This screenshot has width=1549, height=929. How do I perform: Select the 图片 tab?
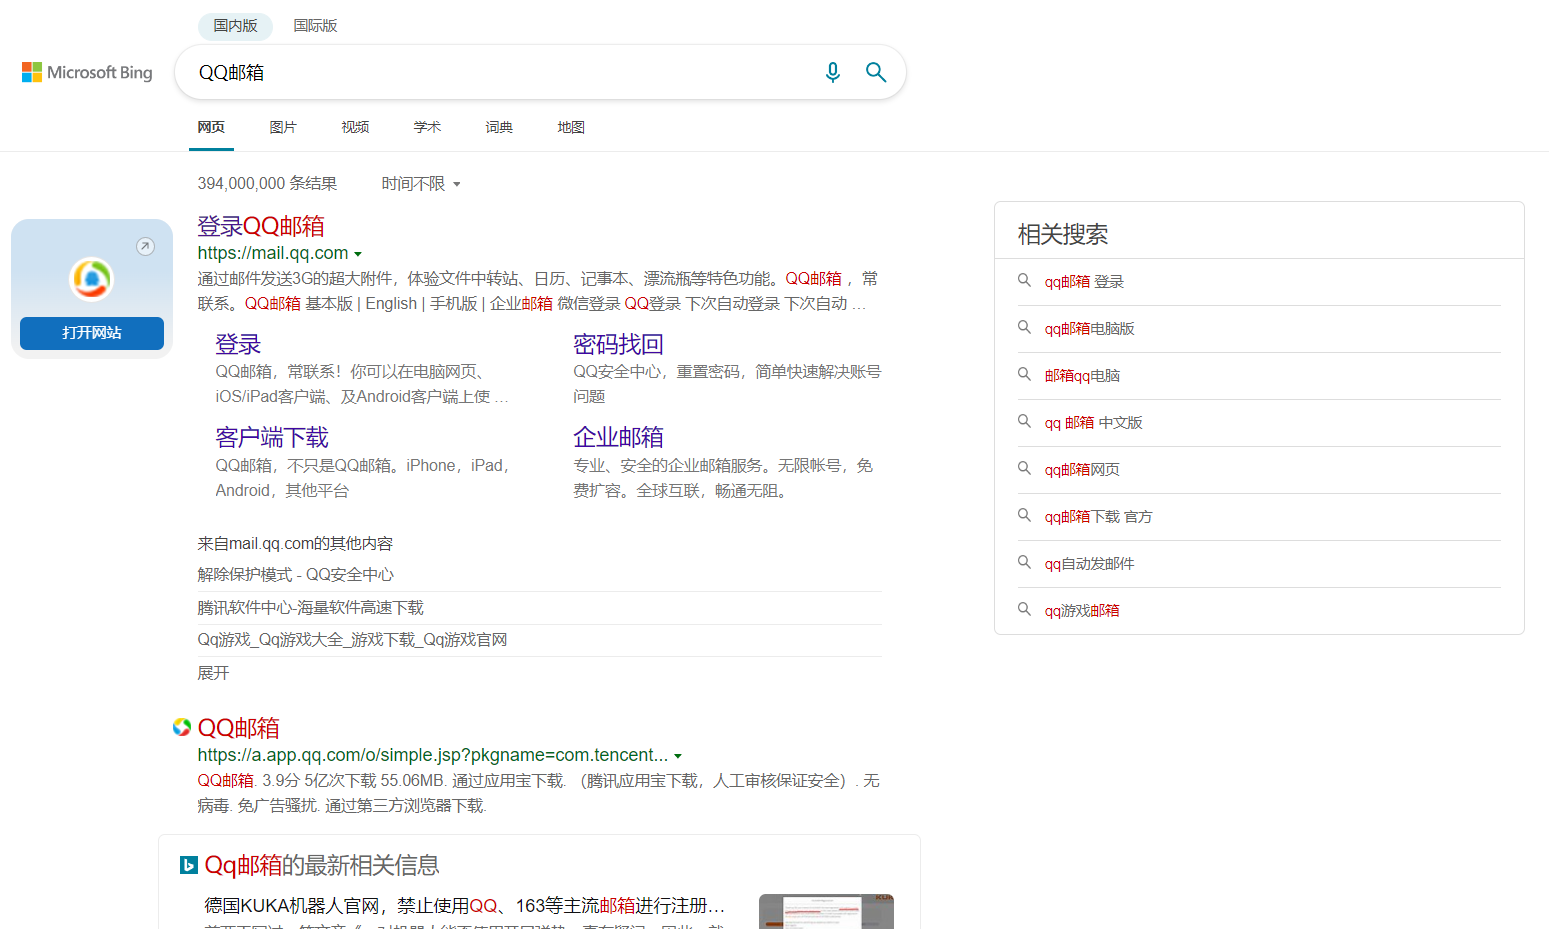pyautogui.click(x=283, y=127)
